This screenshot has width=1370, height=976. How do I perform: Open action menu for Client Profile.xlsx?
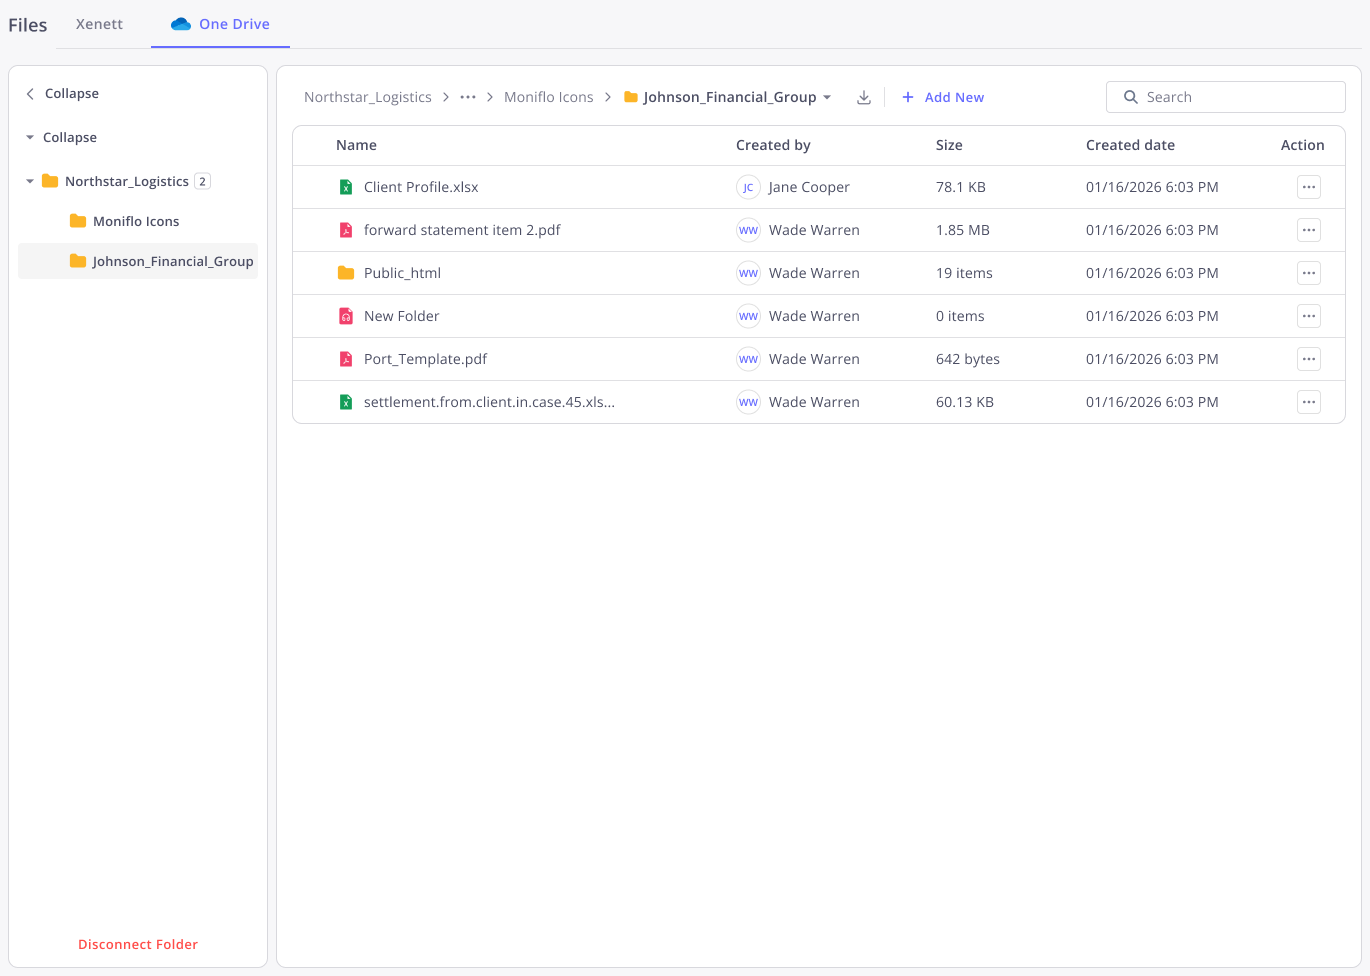coord(1309,187)
